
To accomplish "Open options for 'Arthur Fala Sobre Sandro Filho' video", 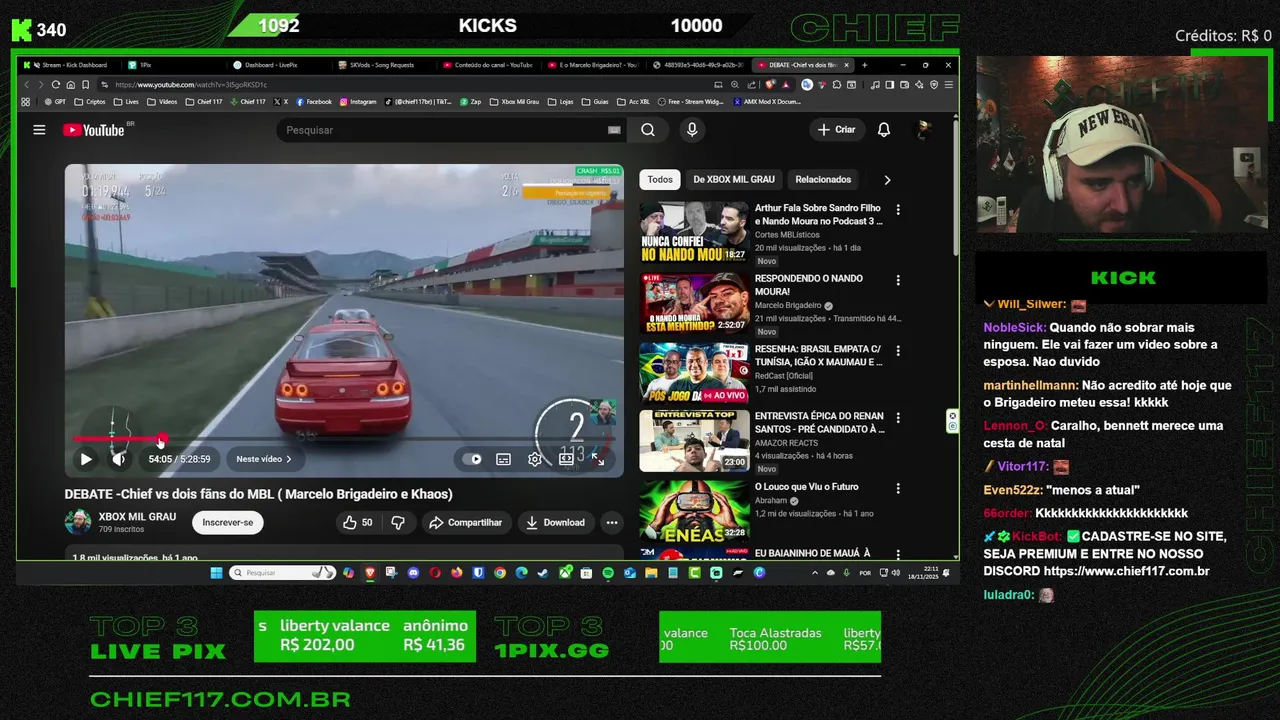I will coord(898,210).
